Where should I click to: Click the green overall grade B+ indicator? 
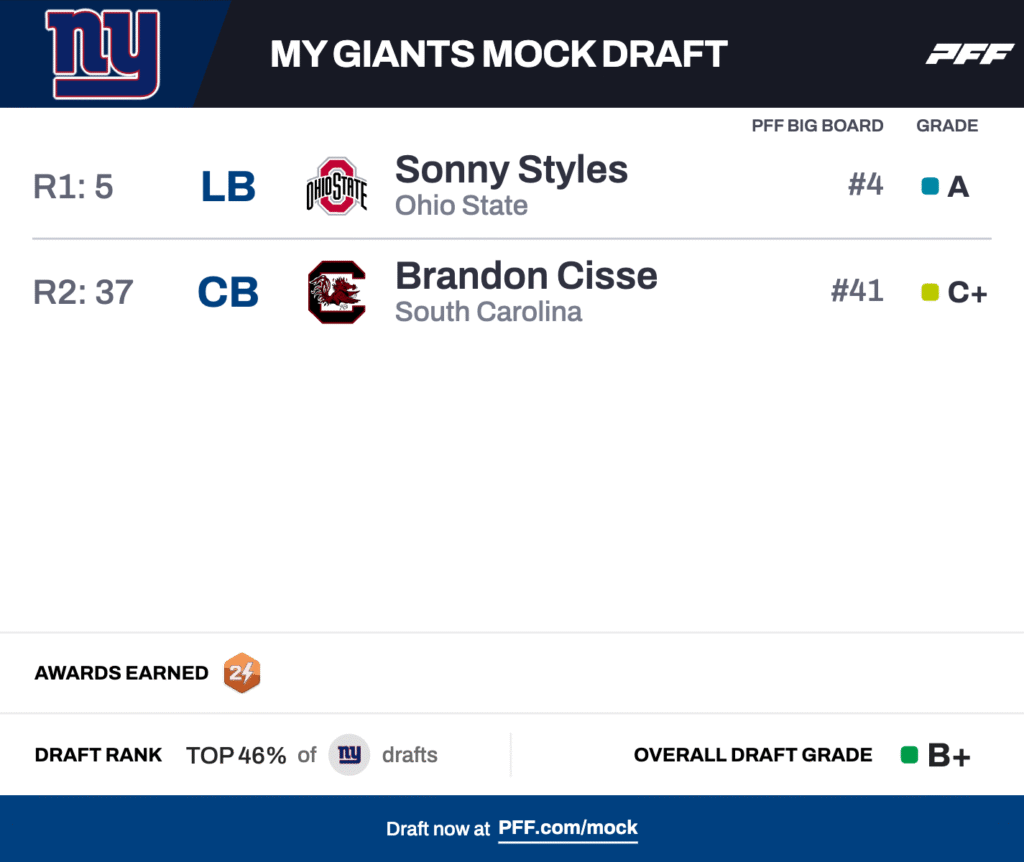coord(909,755)
